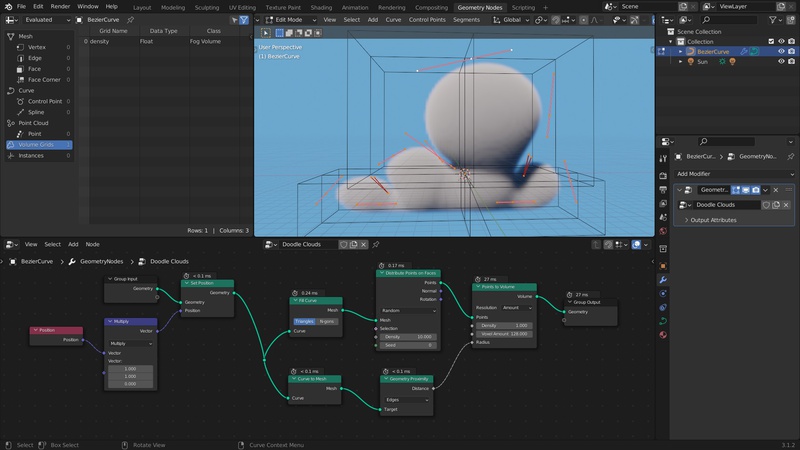
Task: Hide the Sun object in viewport
Action: tap(780, 62)
